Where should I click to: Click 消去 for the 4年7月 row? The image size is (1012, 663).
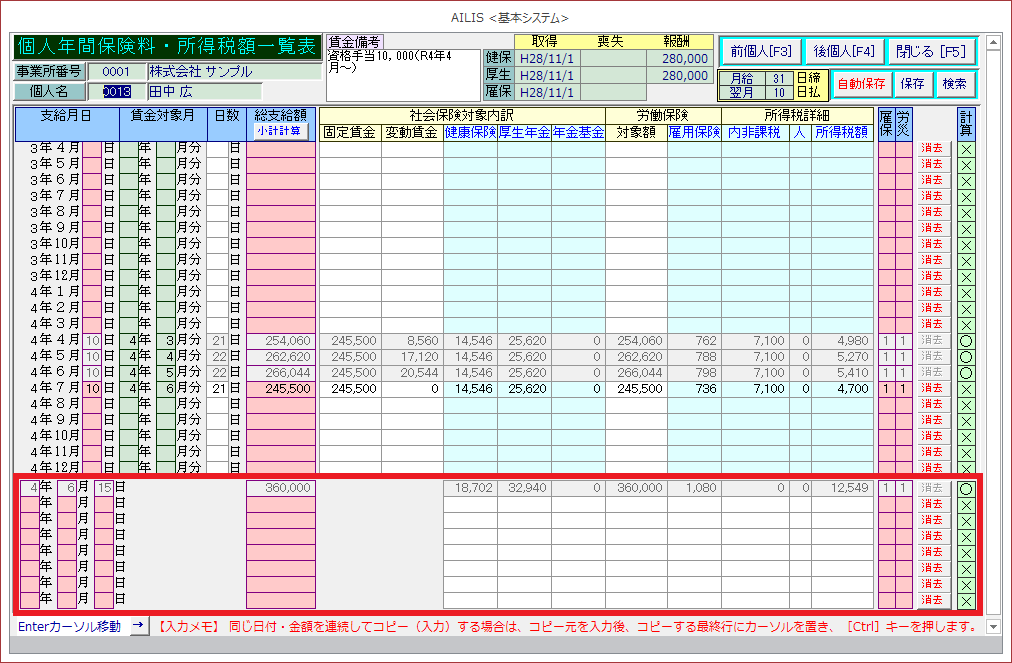tap(932, 388)
